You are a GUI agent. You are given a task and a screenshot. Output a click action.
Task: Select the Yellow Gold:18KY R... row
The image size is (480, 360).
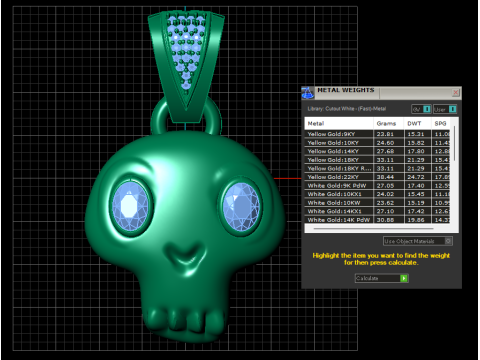tap(377, 169)
